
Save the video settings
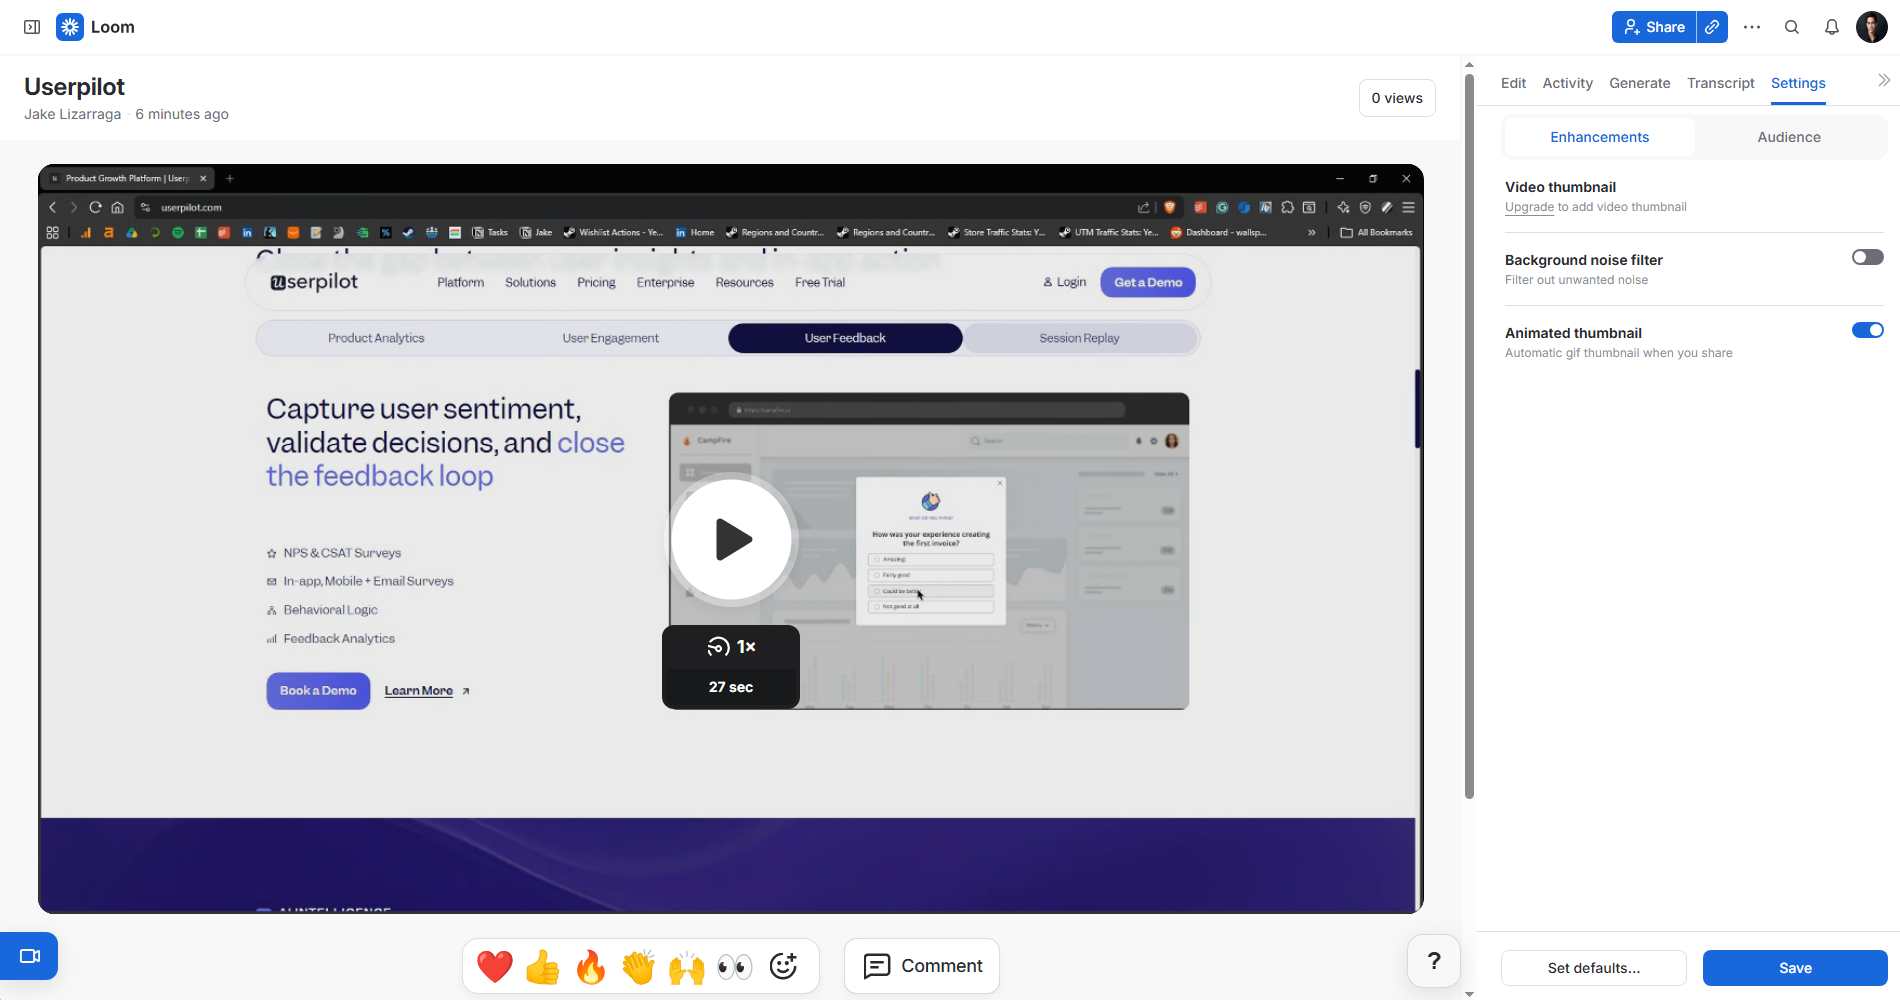1795,968
